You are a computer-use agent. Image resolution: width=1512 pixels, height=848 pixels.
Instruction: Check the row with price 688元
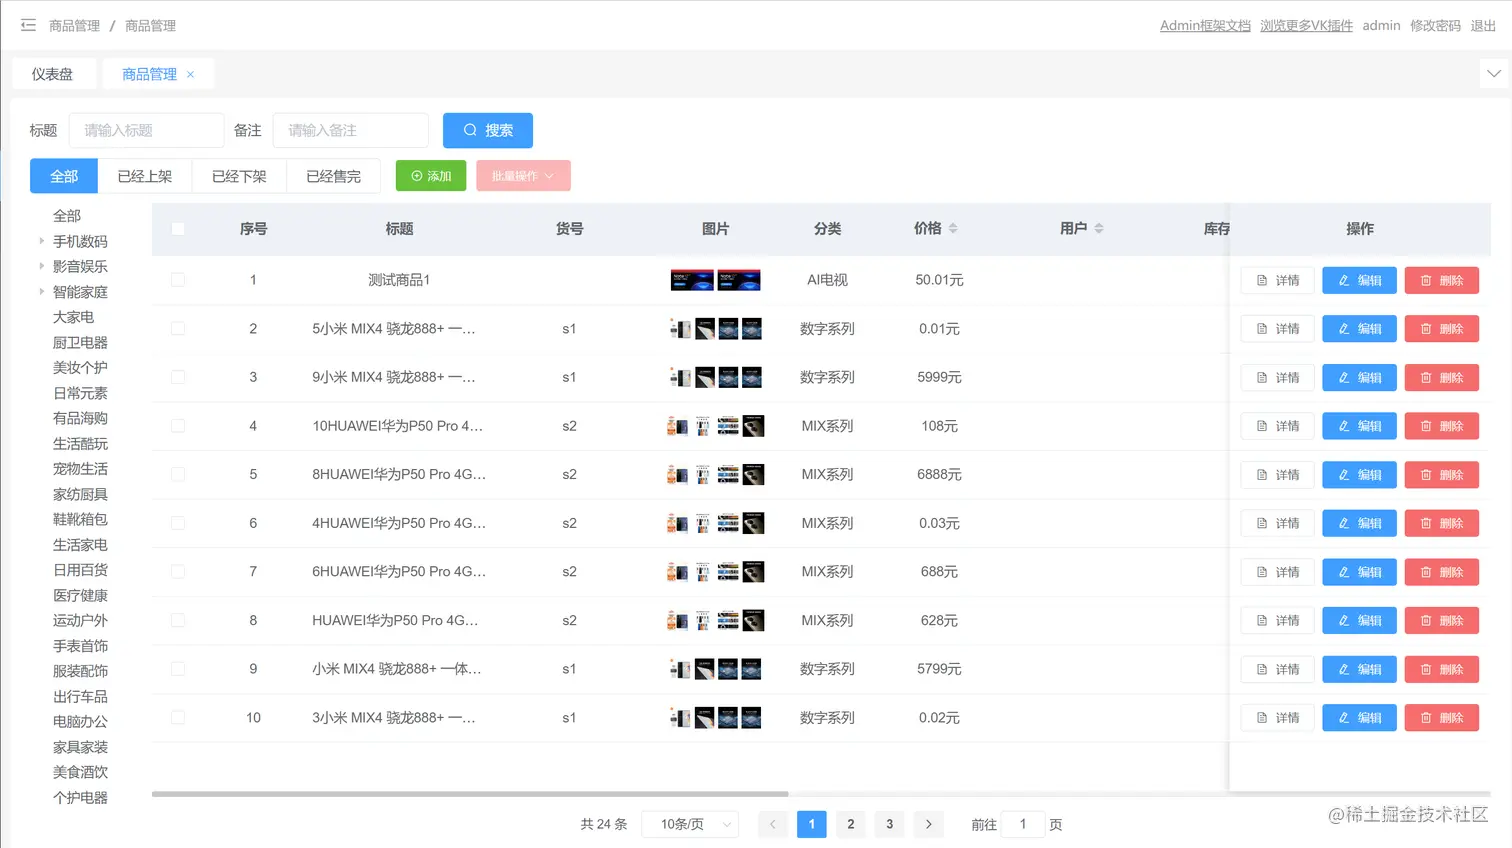click(x=178, y=572)
